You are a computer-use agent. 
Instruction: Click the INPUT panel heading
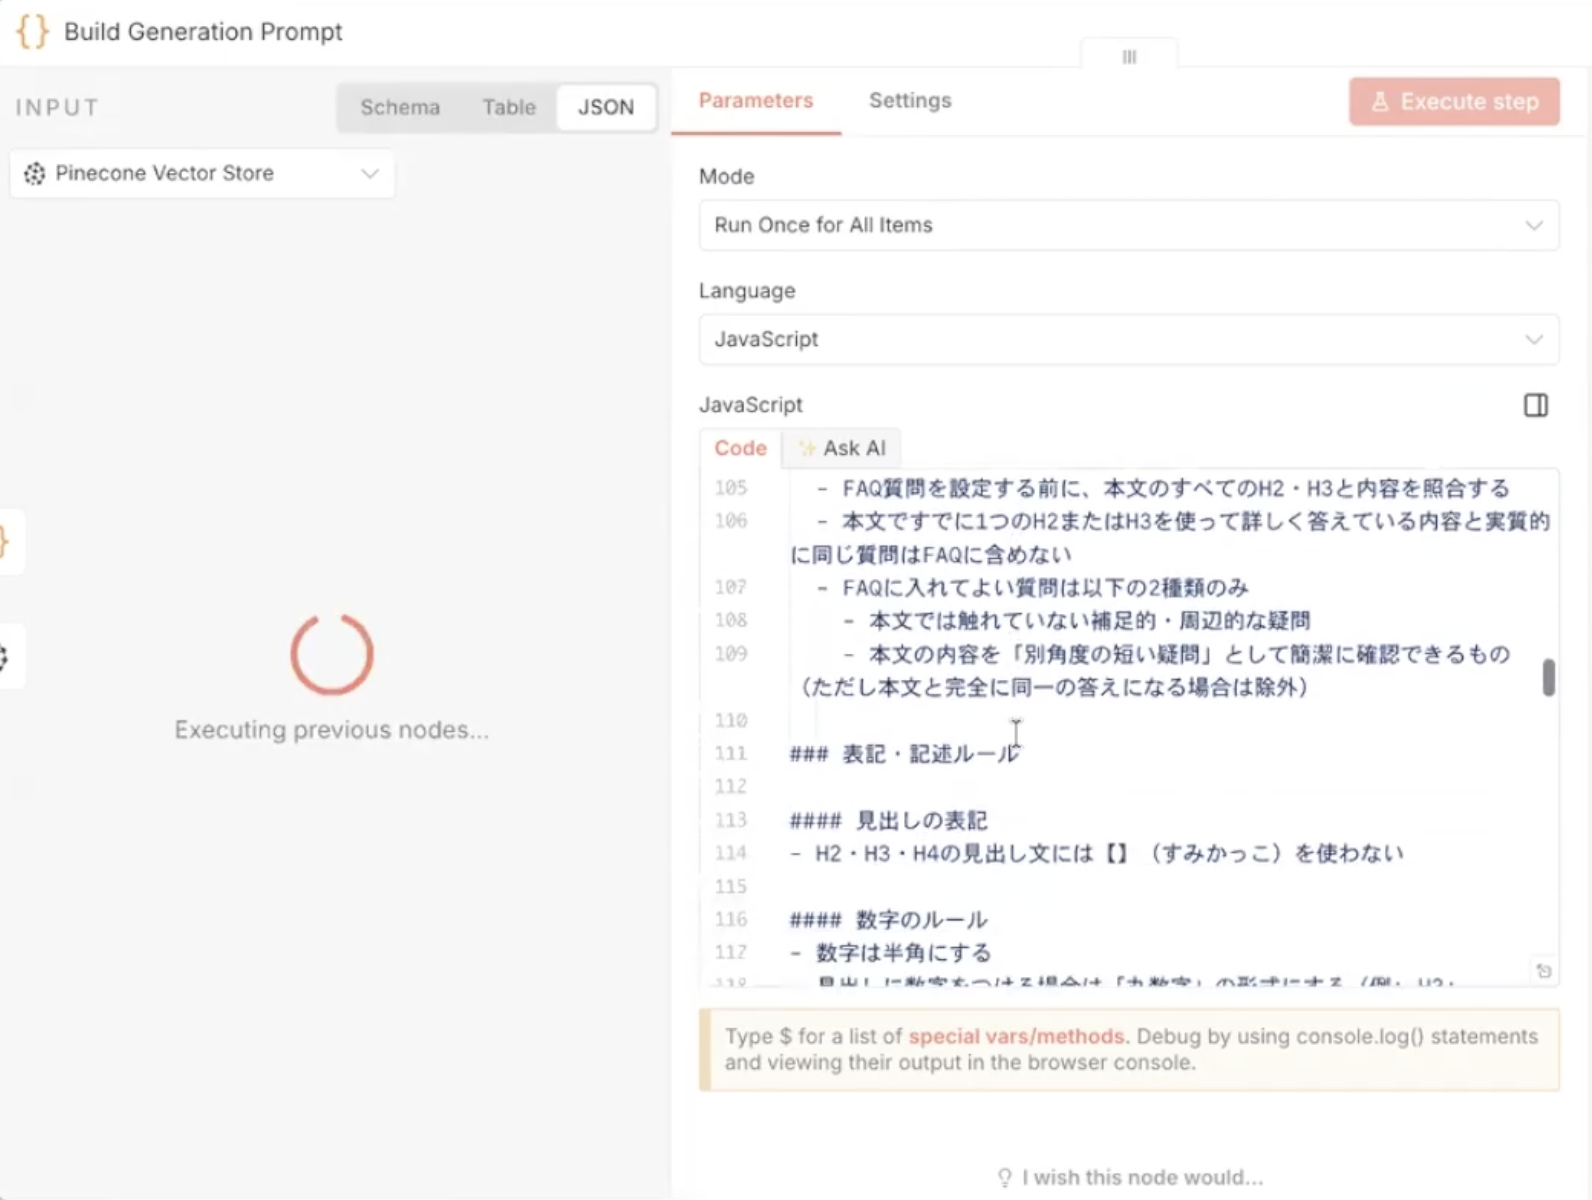point(57,107)
